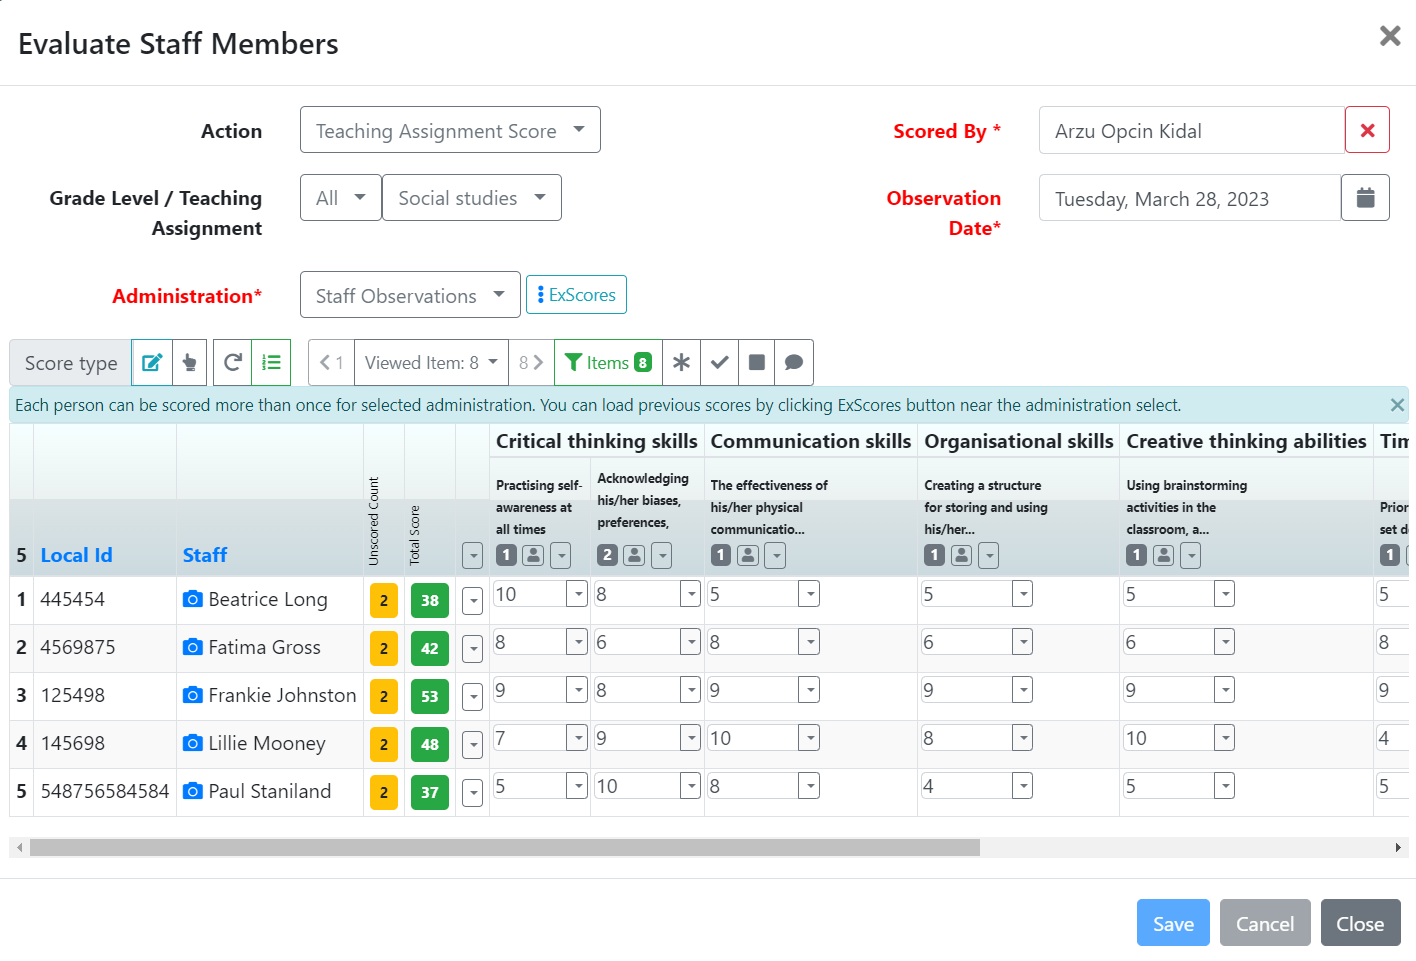The height and width of the screenshot is (961, 1416).
Task: Click the ExScores button
Action: [576, 295]
